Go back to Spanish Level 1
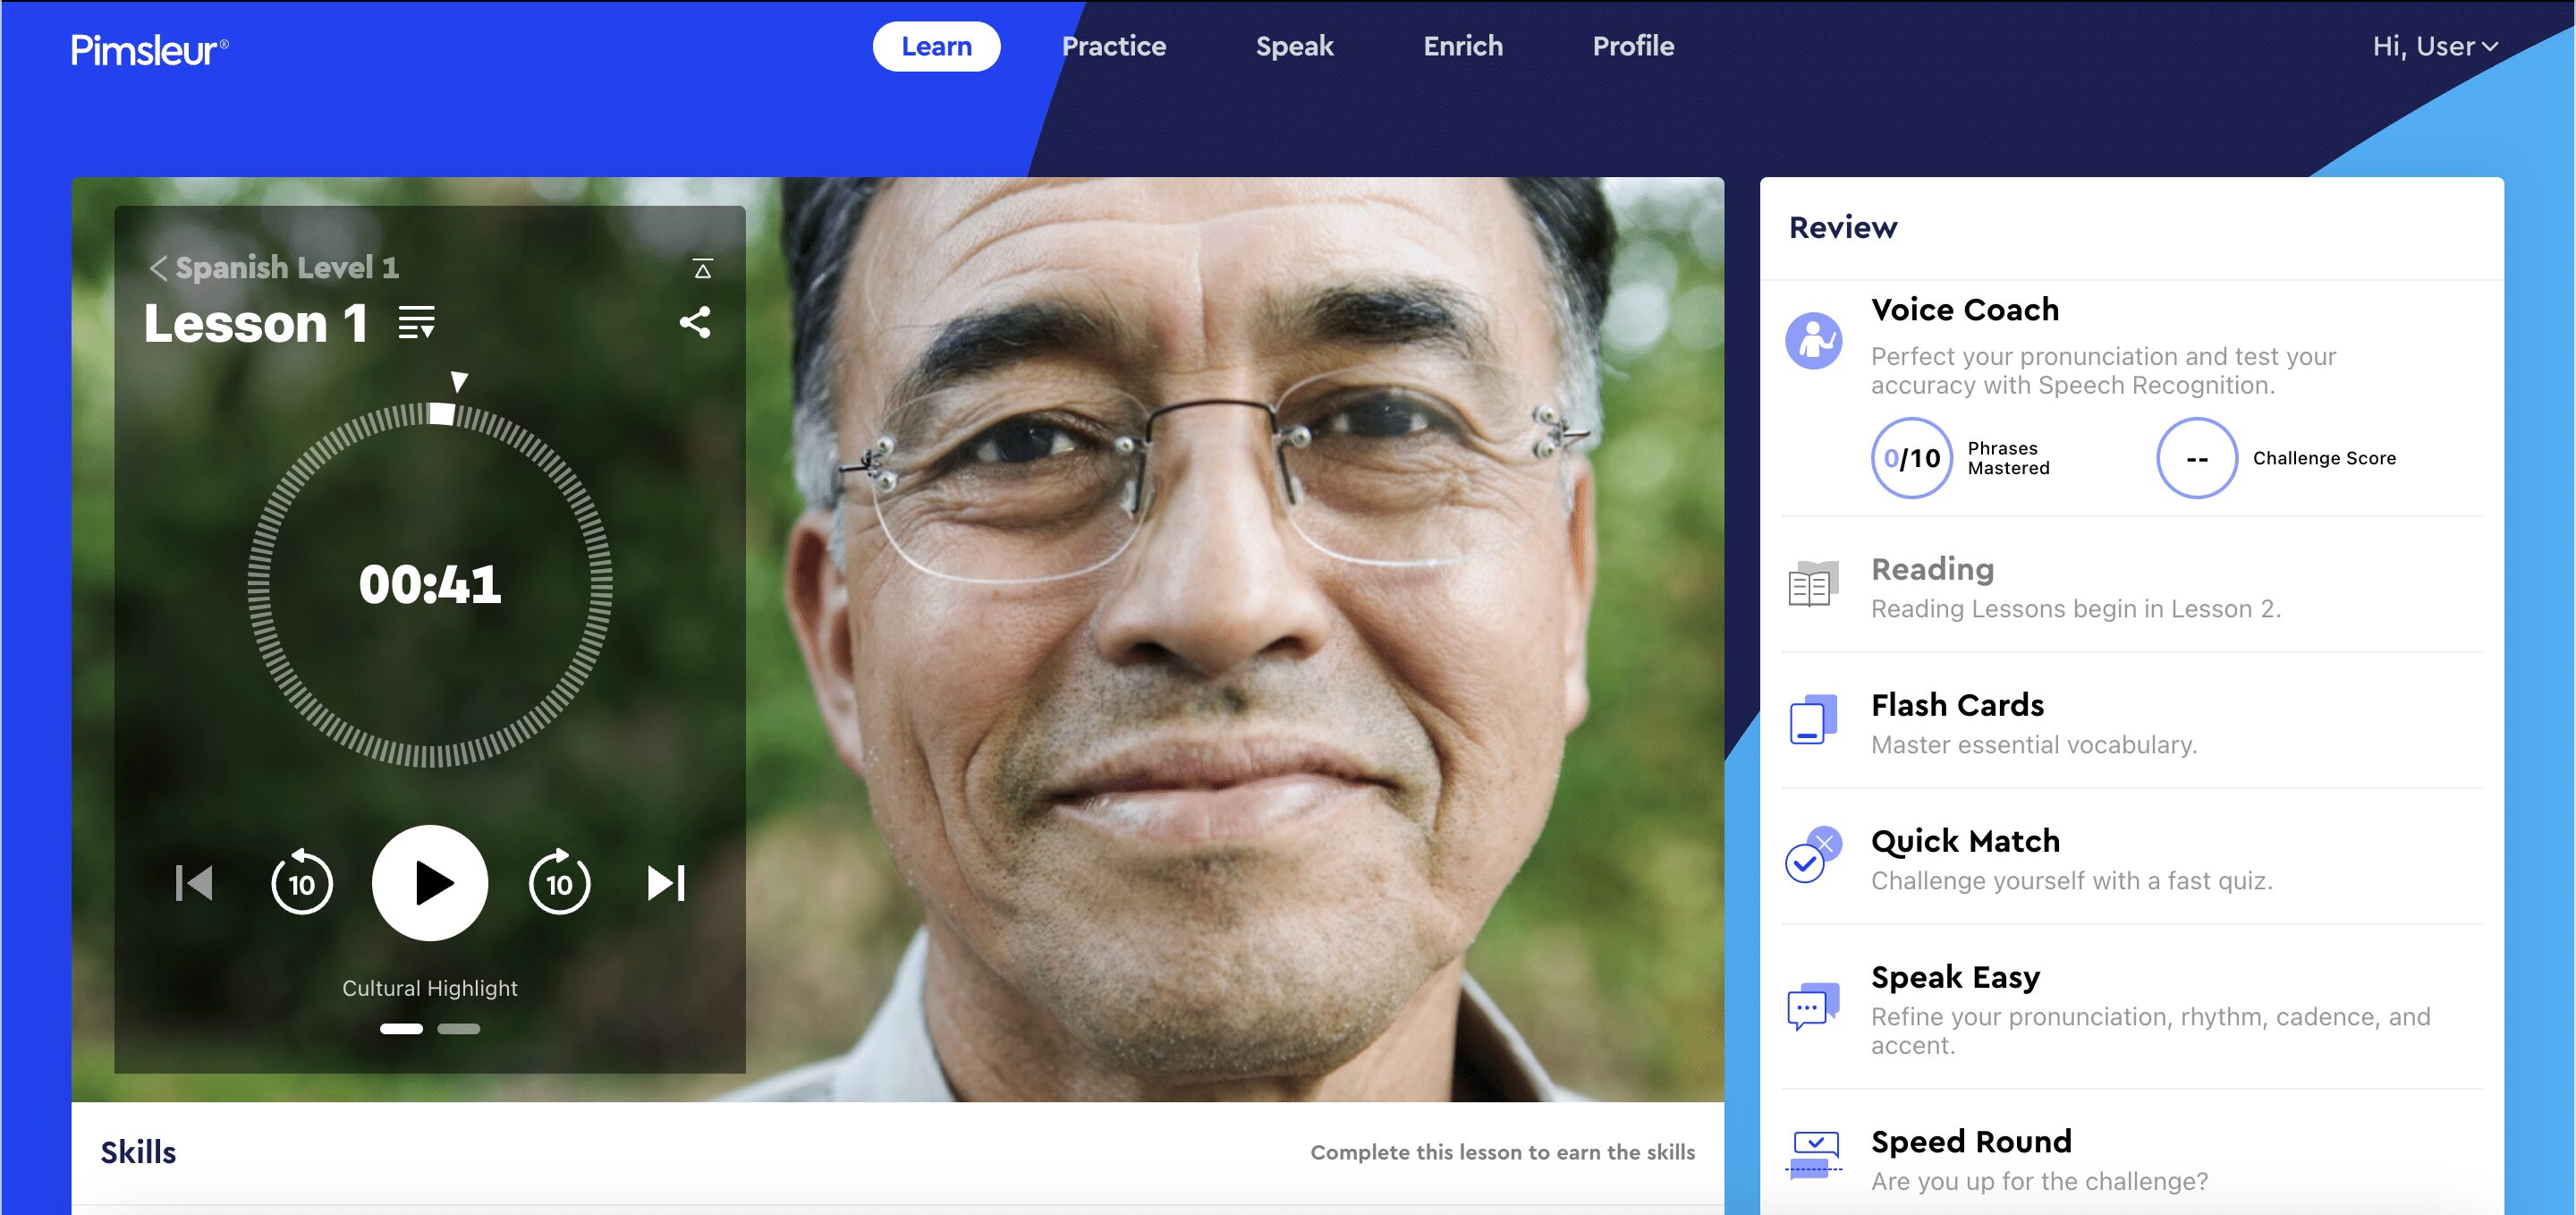Viewport: 2576px width, 1215px height. (273, 267)
